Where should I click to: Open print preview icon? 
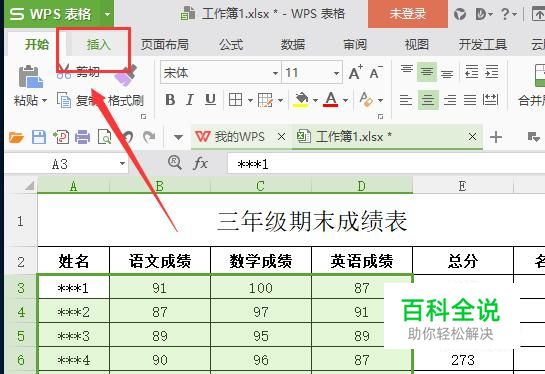pos(104,137)
